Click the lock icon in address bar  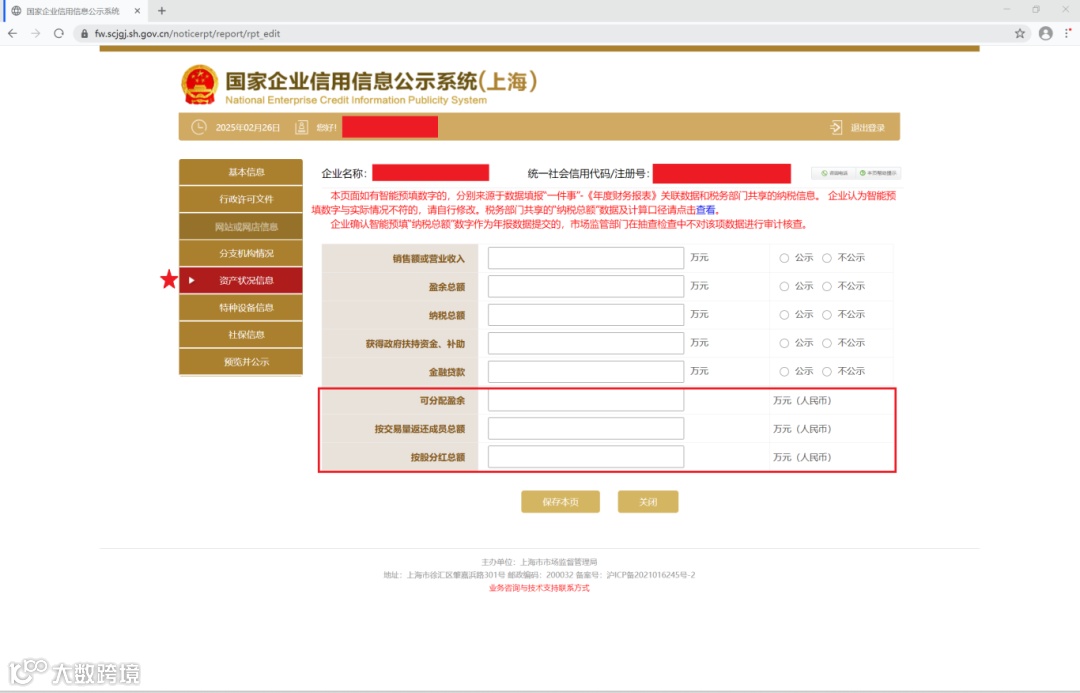(85, 33)
